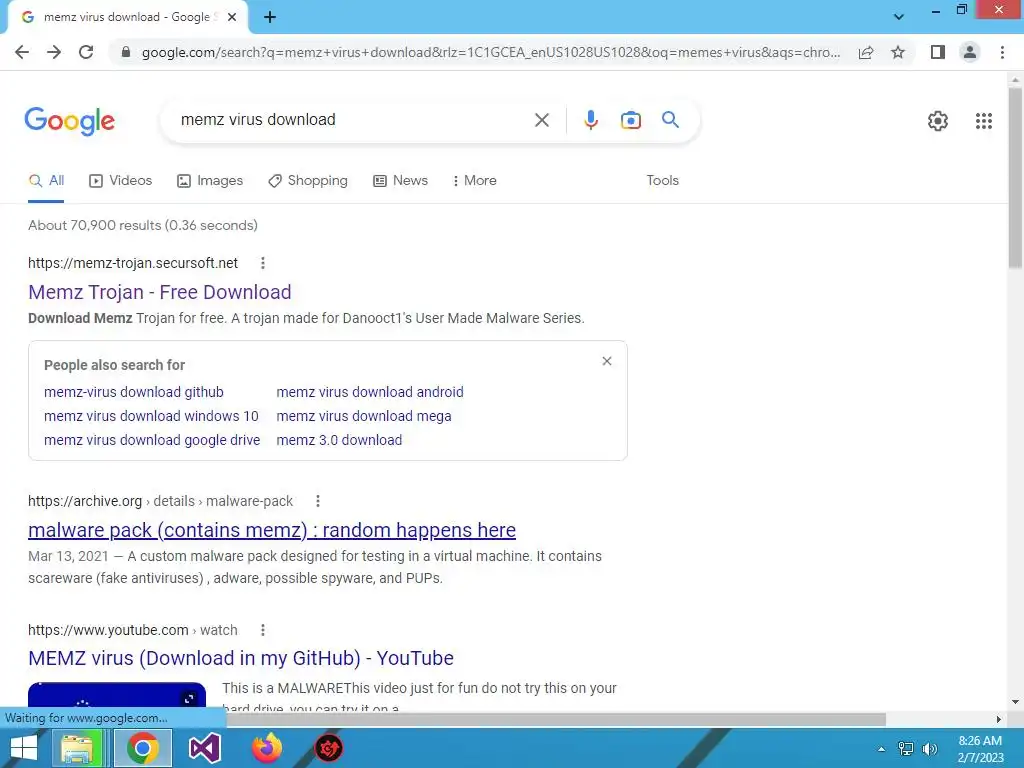1024x768 pixels.
Task: Bookmark this page with the star
Action: (898, 52)
